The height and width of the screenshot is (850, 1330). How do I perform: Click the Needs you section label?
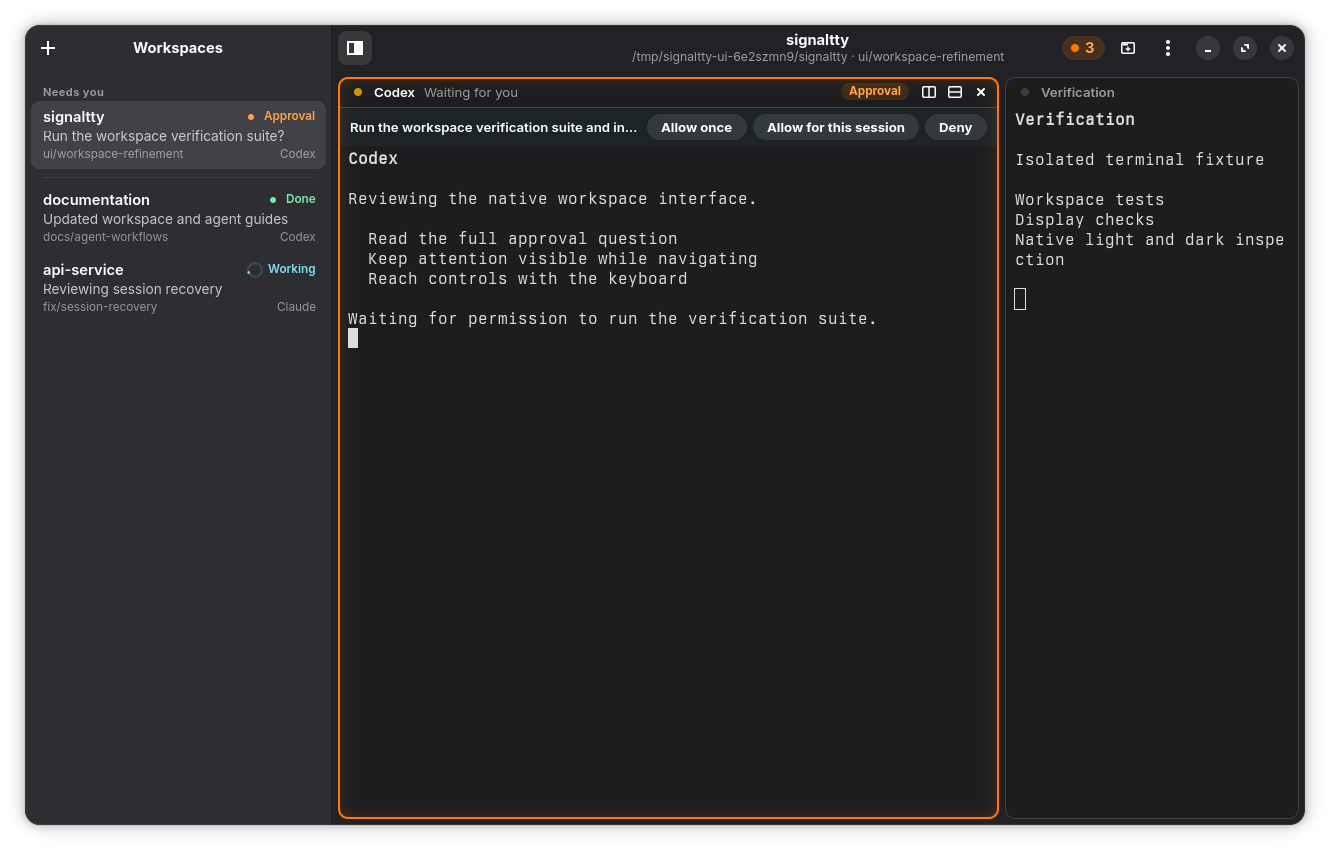pyautogui.click(x=73, y=92)
